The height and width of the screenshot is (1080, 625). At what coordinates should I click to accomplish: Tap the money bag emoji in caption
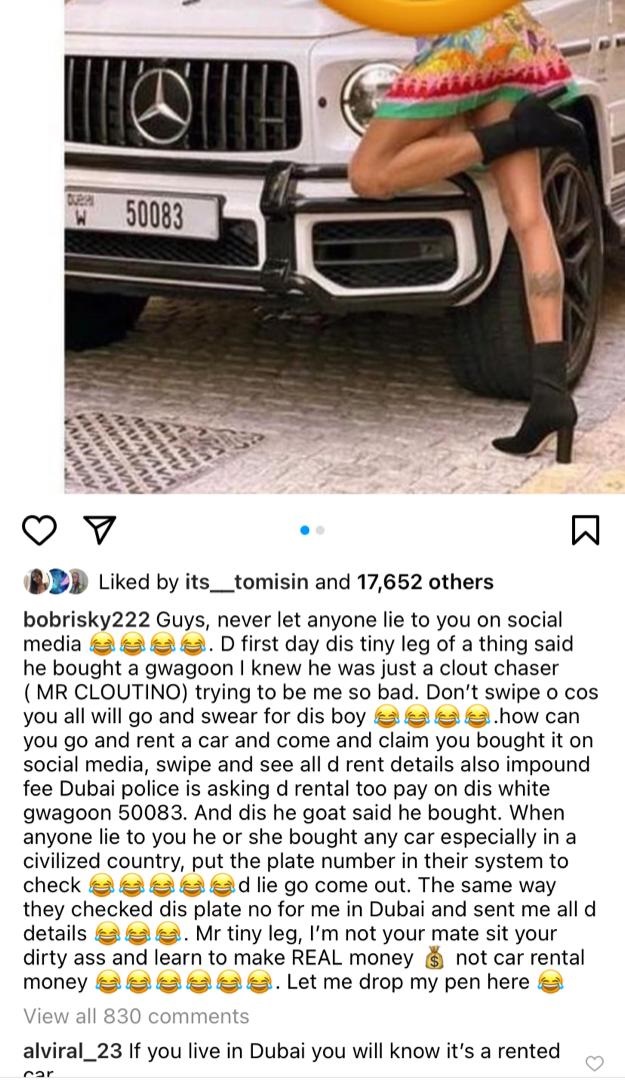point(436,959)
